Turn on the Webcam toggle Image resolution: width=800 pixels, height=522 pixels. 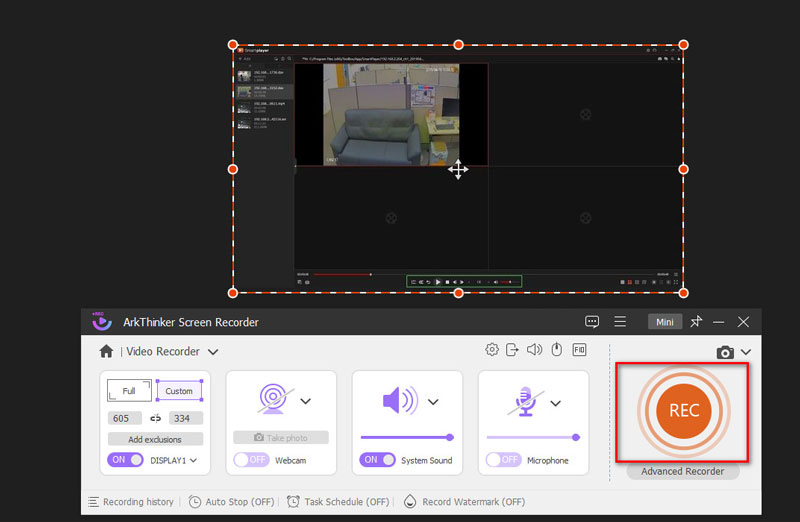pyautogui.click(x=252, y=460)
